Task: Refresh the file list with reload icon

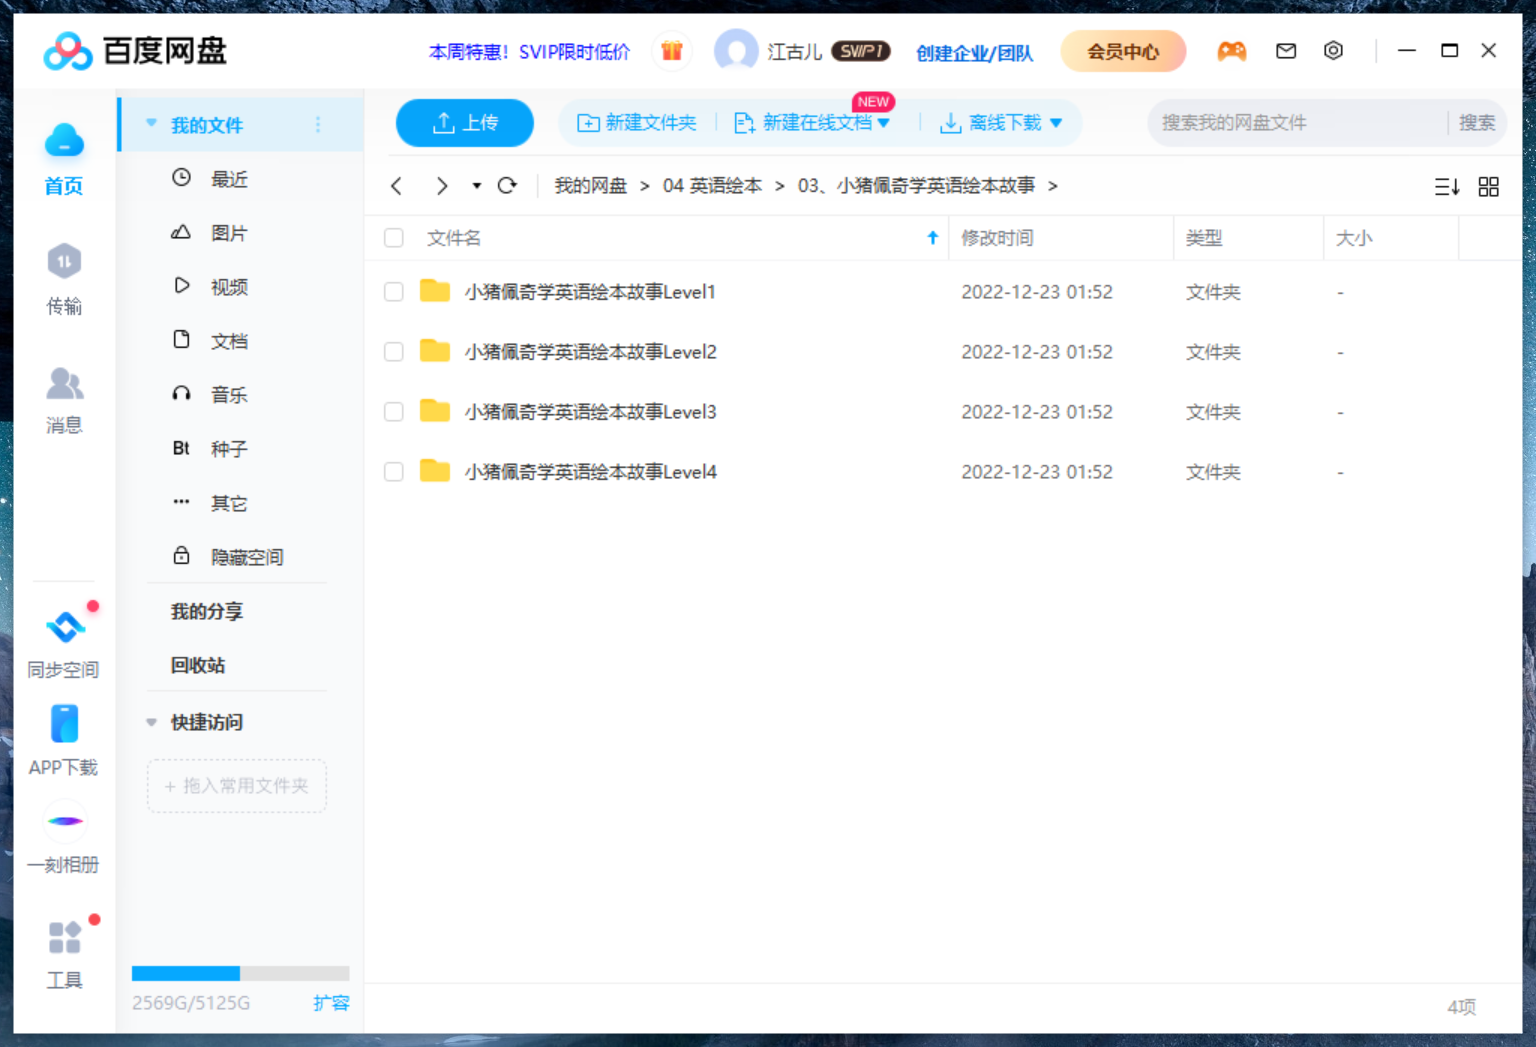Action: click(x=508, y=186)
